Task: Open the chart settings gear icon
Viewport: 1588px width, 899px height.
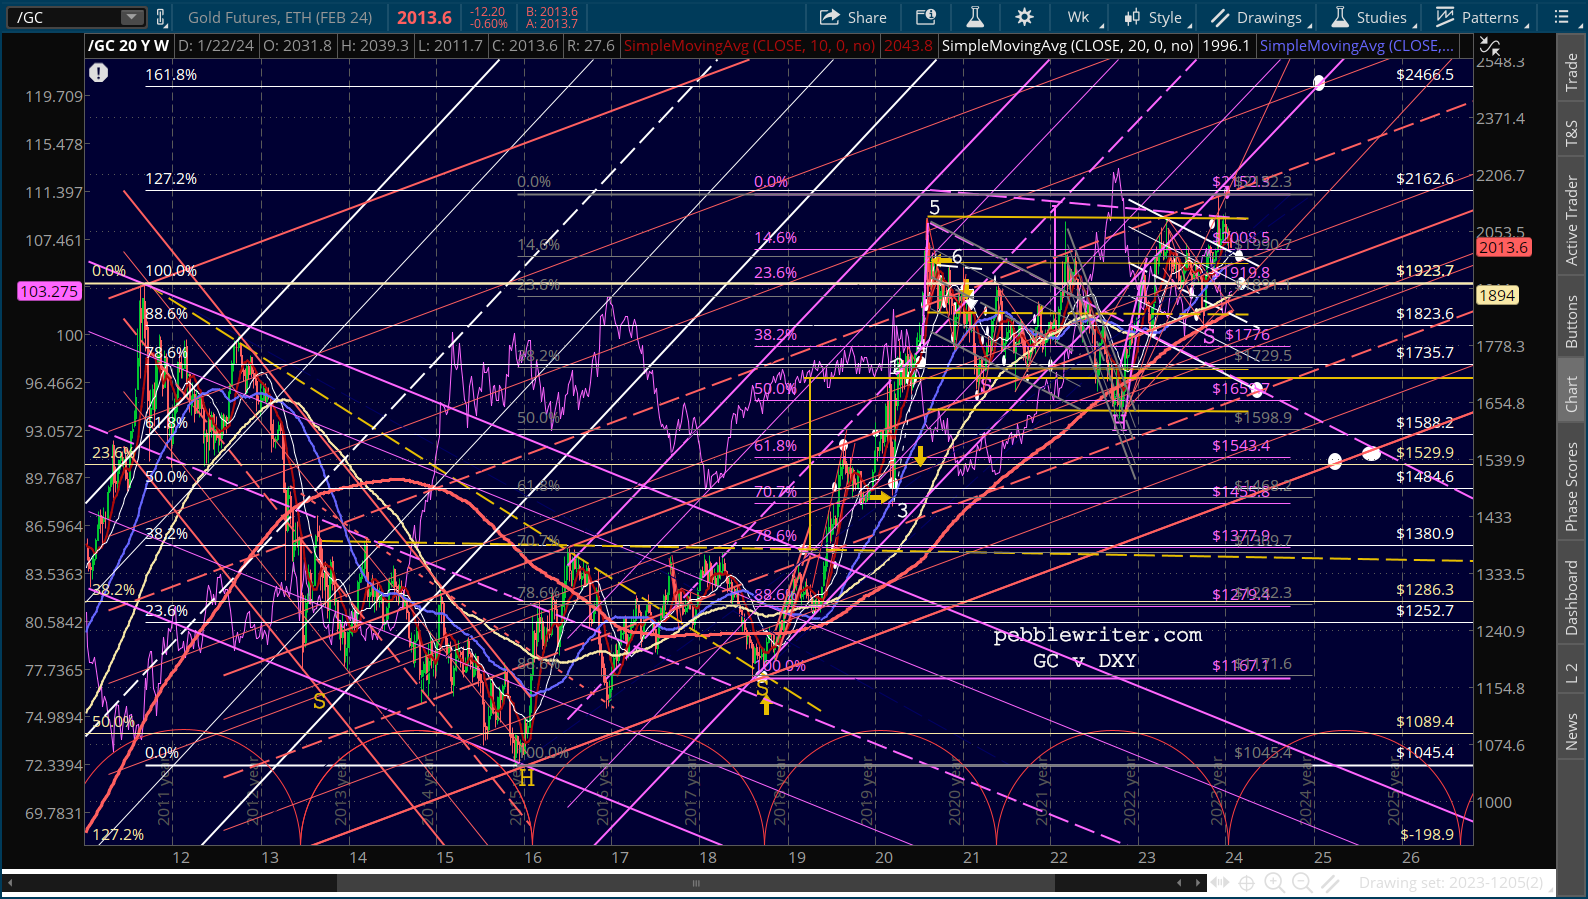Action: 1024,17
